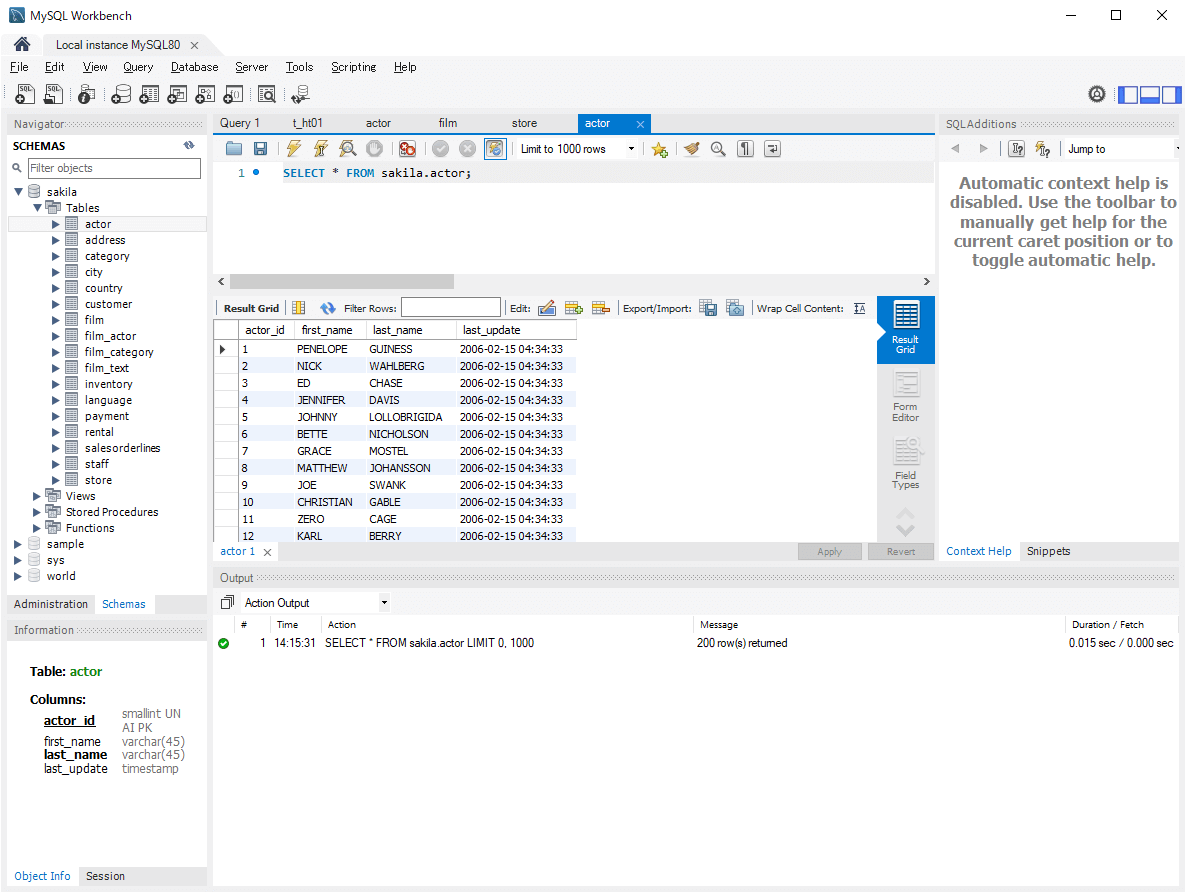Screen dimensions: 1186x893
Task: Create new stored procedure icon
Action: click(205, 94)
